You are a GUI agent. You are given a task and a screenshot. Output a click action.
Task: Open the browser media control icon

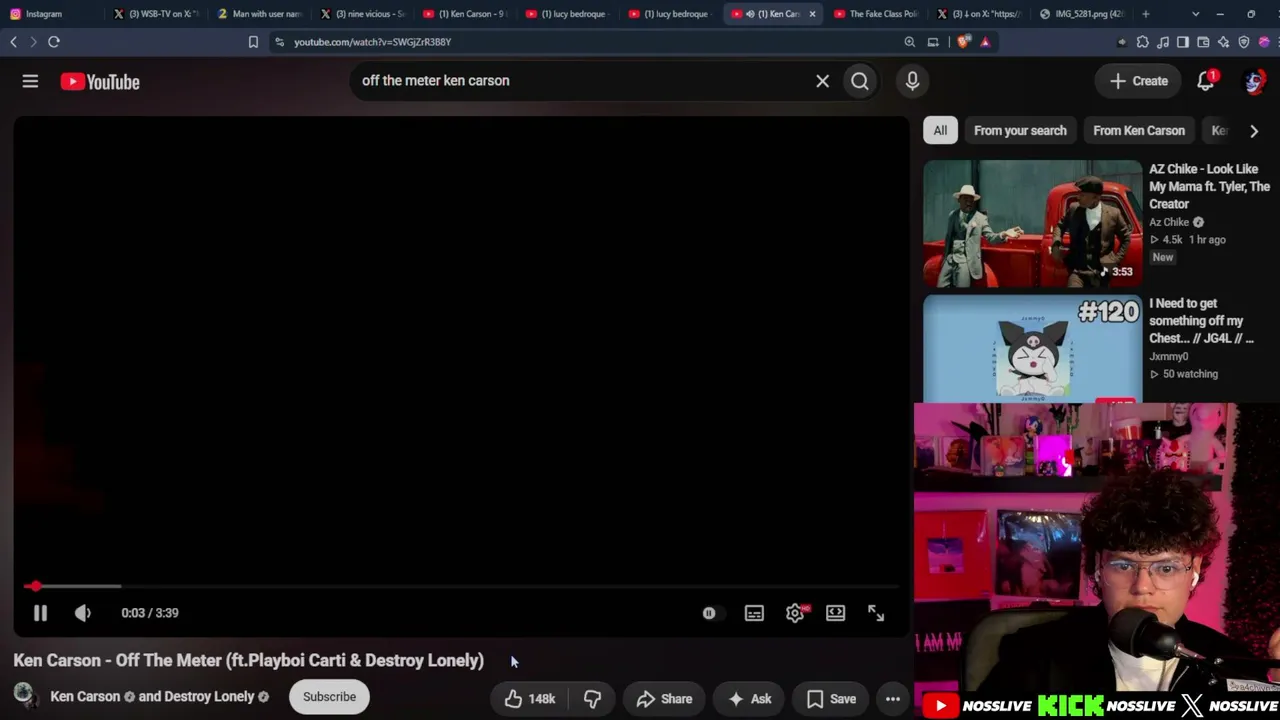[x=1163, y=42]
